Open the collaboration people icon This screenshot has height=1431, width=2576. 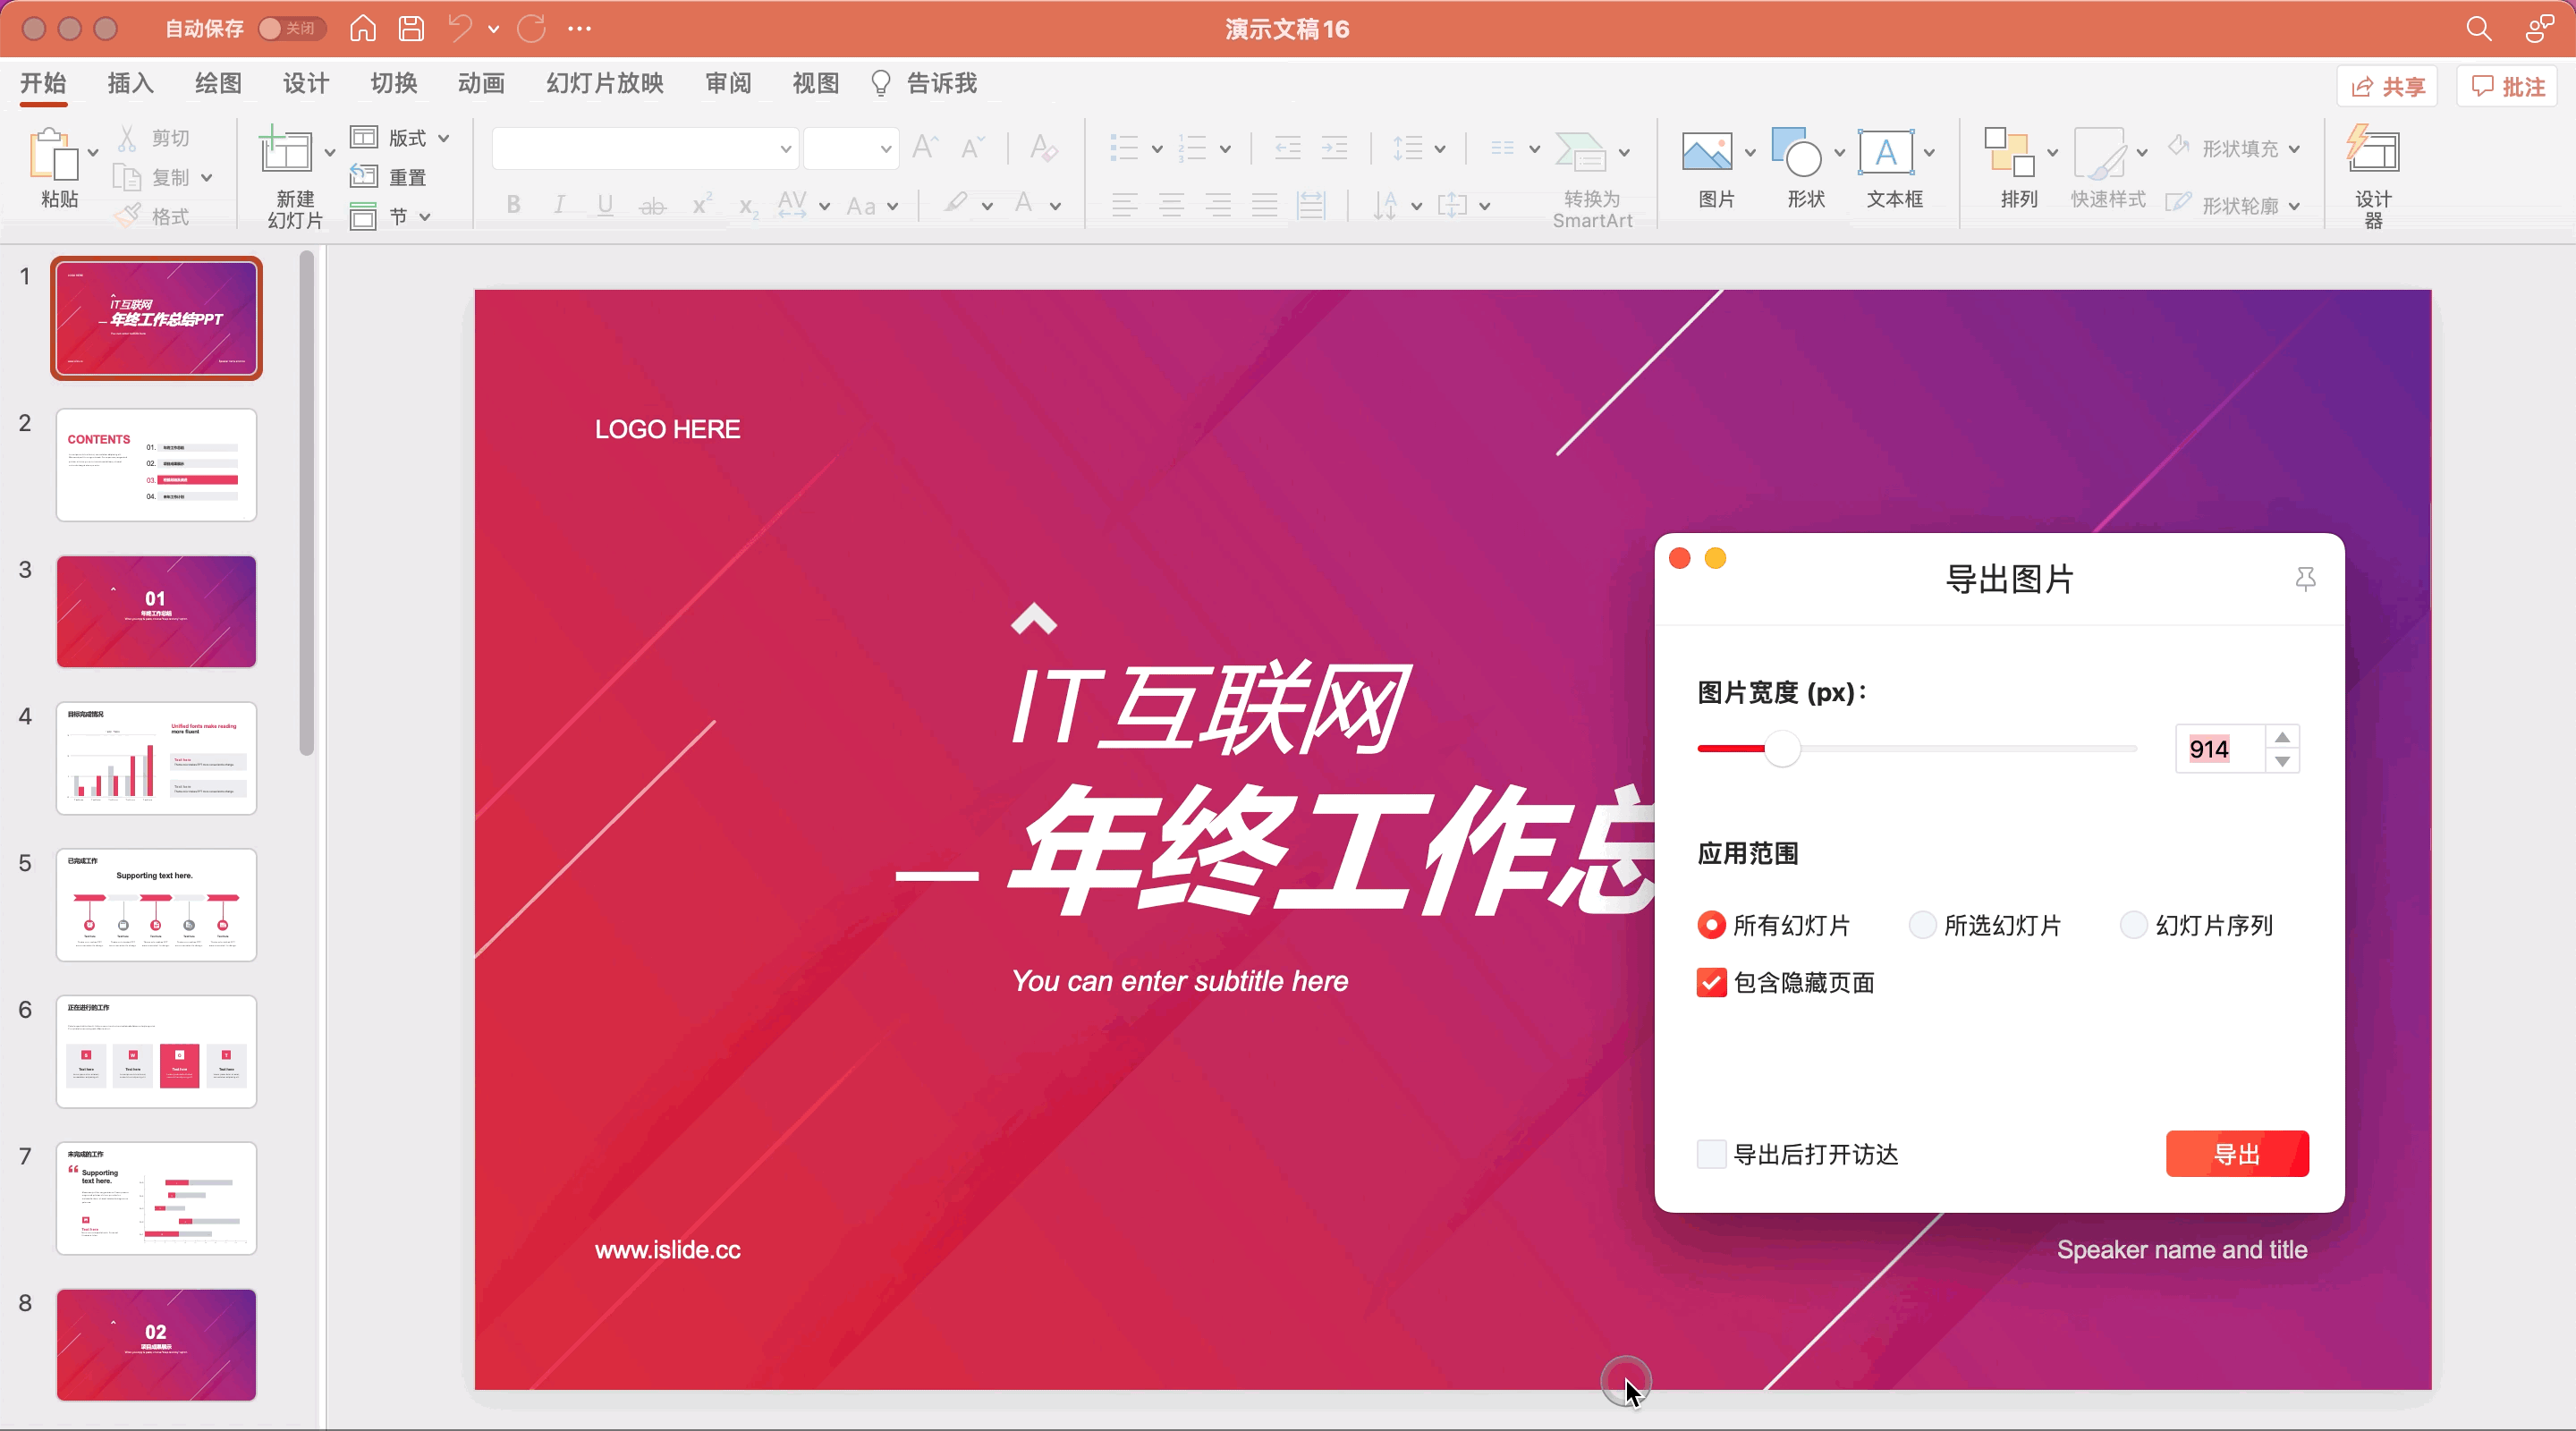pos(2540,28)
